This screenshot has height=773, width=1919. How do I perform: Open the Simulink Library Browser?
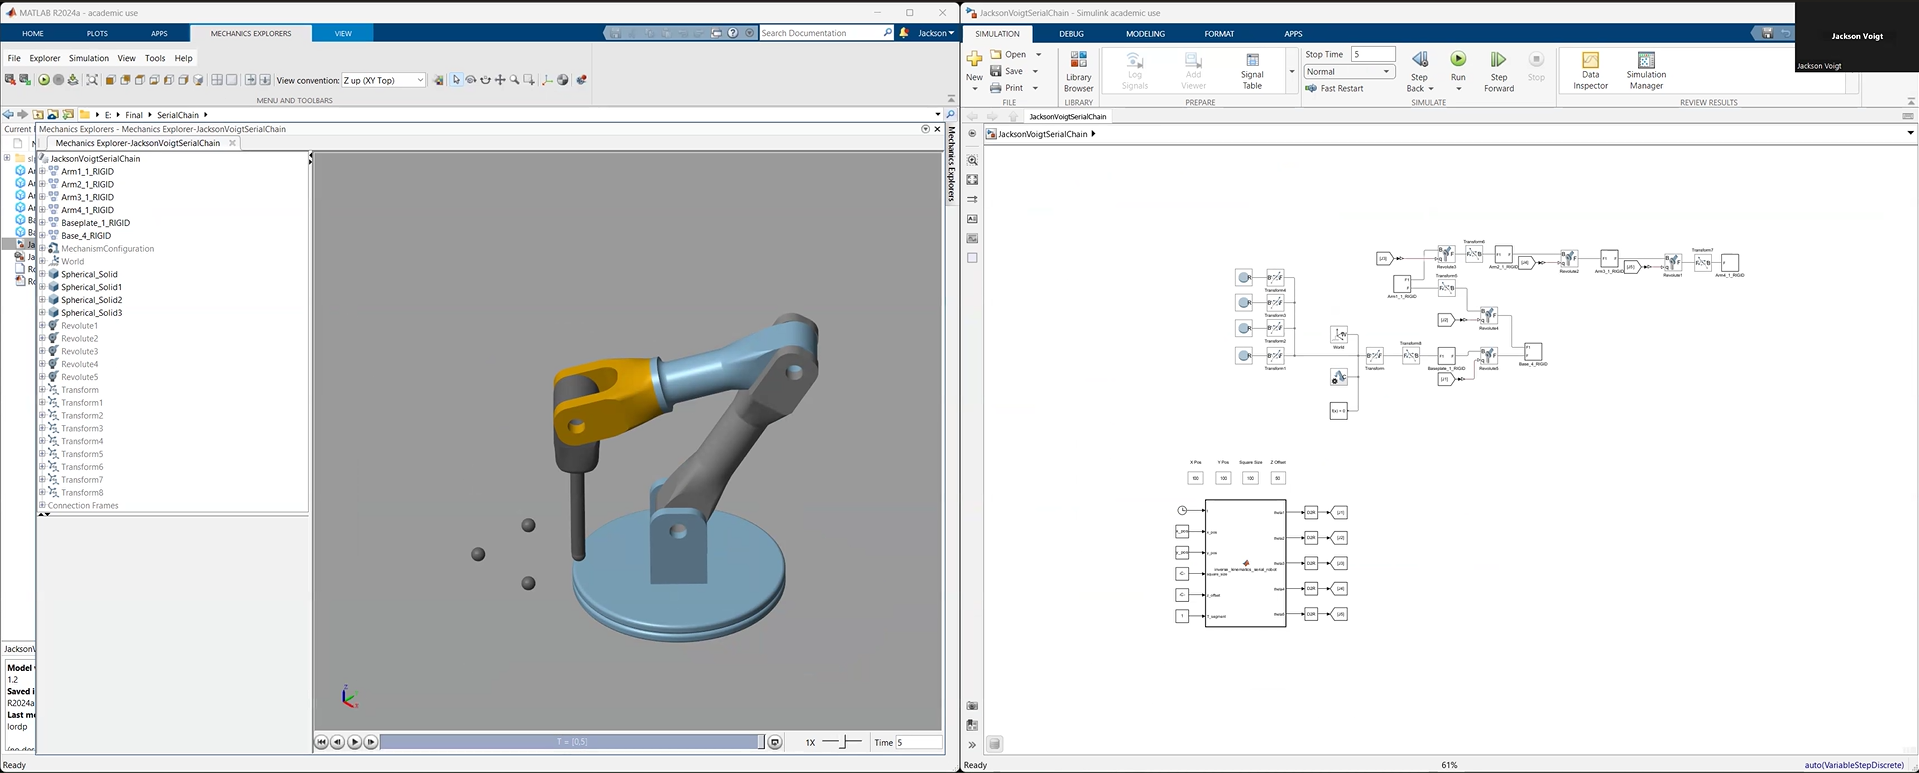pos(1078,70)
